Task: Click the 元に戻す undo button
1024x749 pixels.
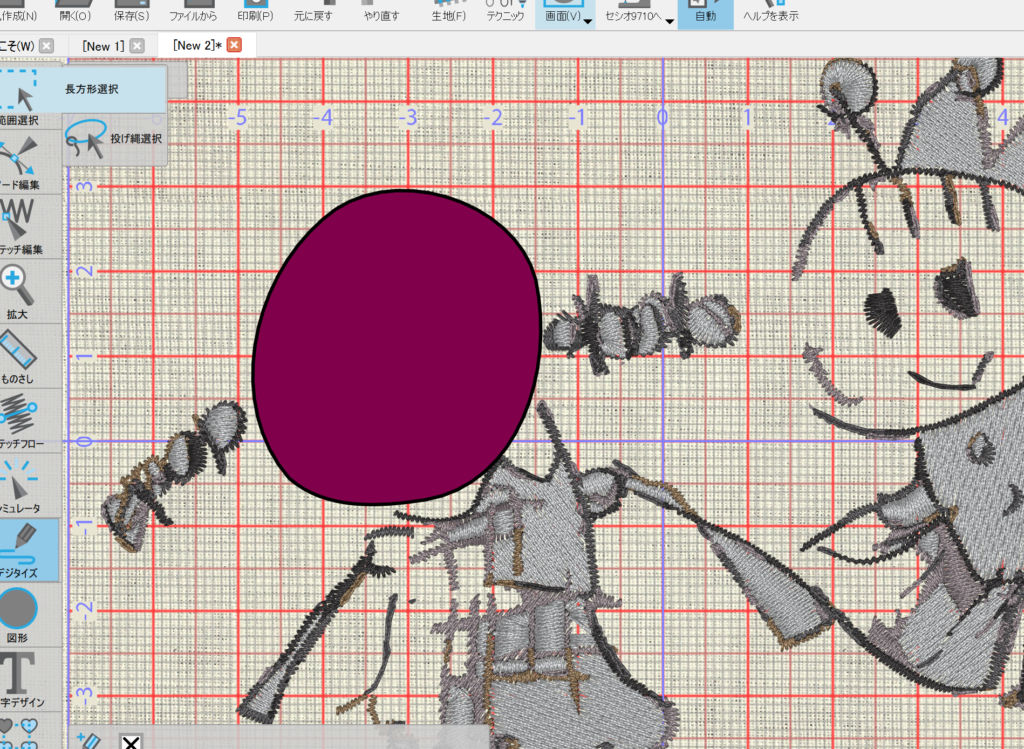Action: coord(314,14)
